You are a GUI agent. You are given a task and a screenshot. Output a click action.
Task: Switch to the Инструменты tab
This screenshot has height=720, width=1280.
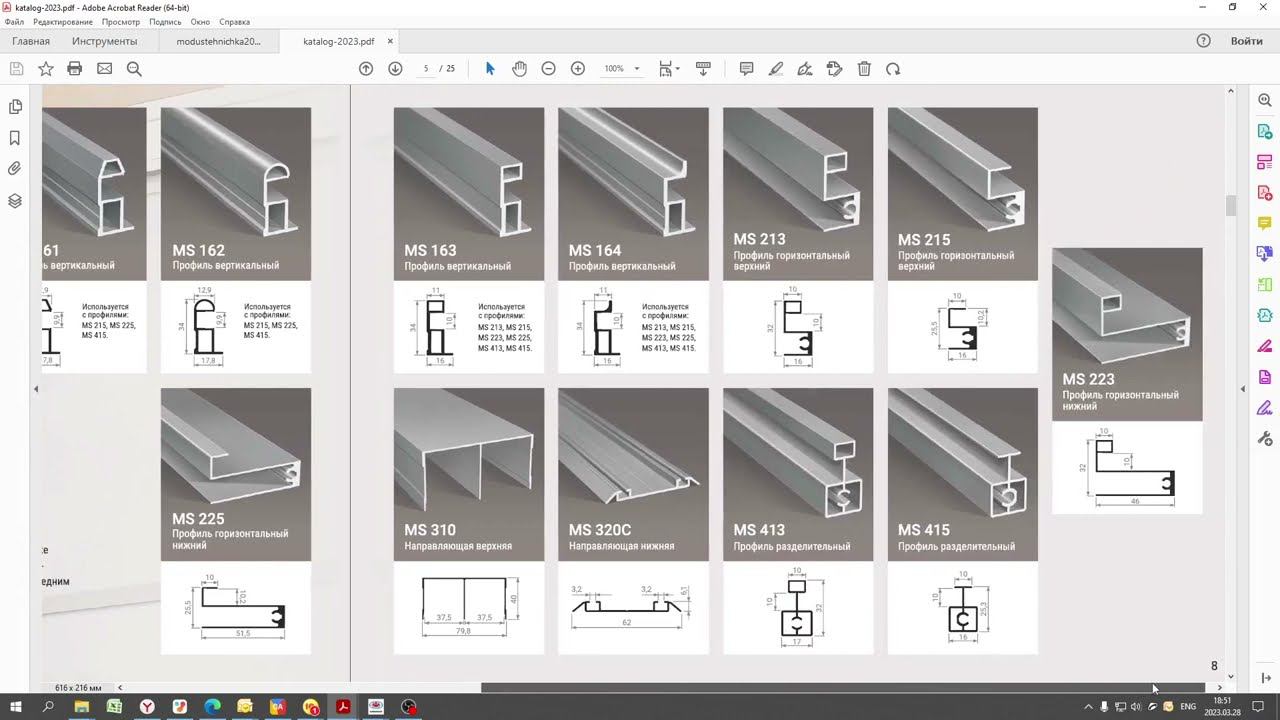coord(104,42)
